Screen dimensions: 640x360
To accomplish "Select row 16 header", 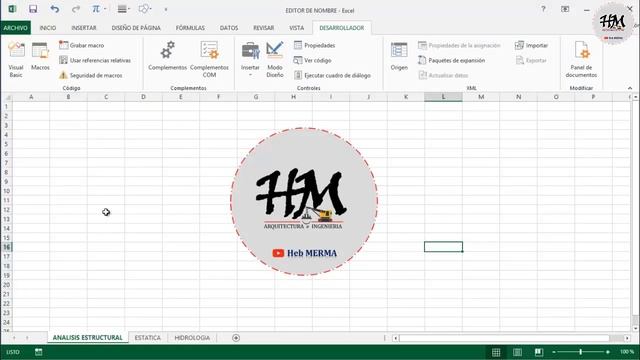I will (7, 247).
